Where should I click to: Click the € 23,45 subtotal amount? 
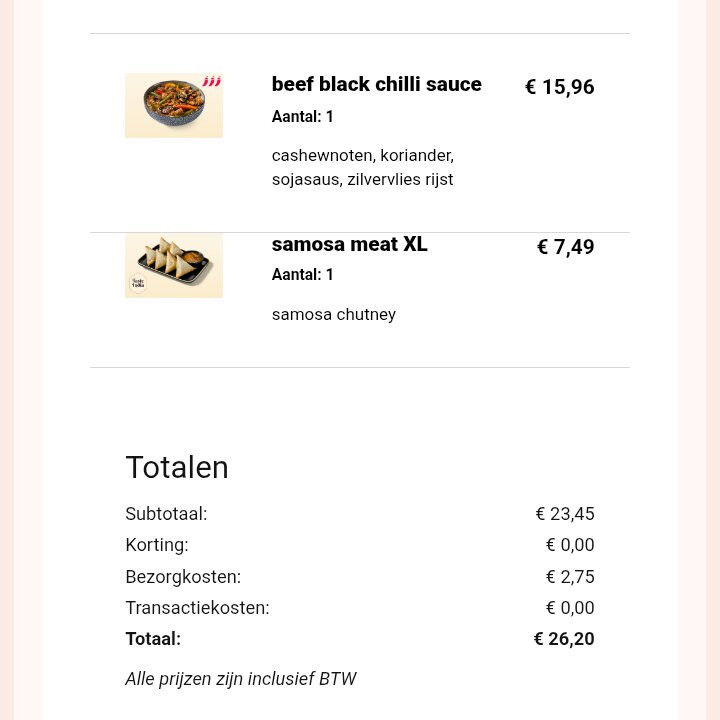point(564,514)
